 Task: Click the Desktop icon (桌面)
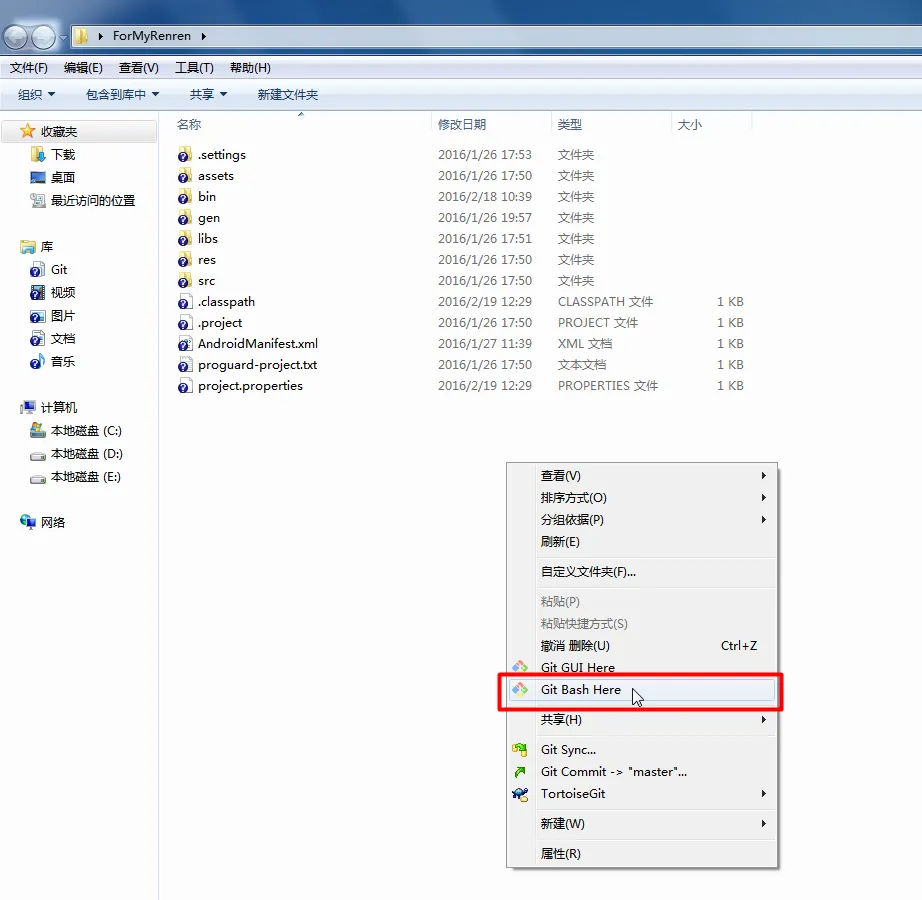pos(38,178)
